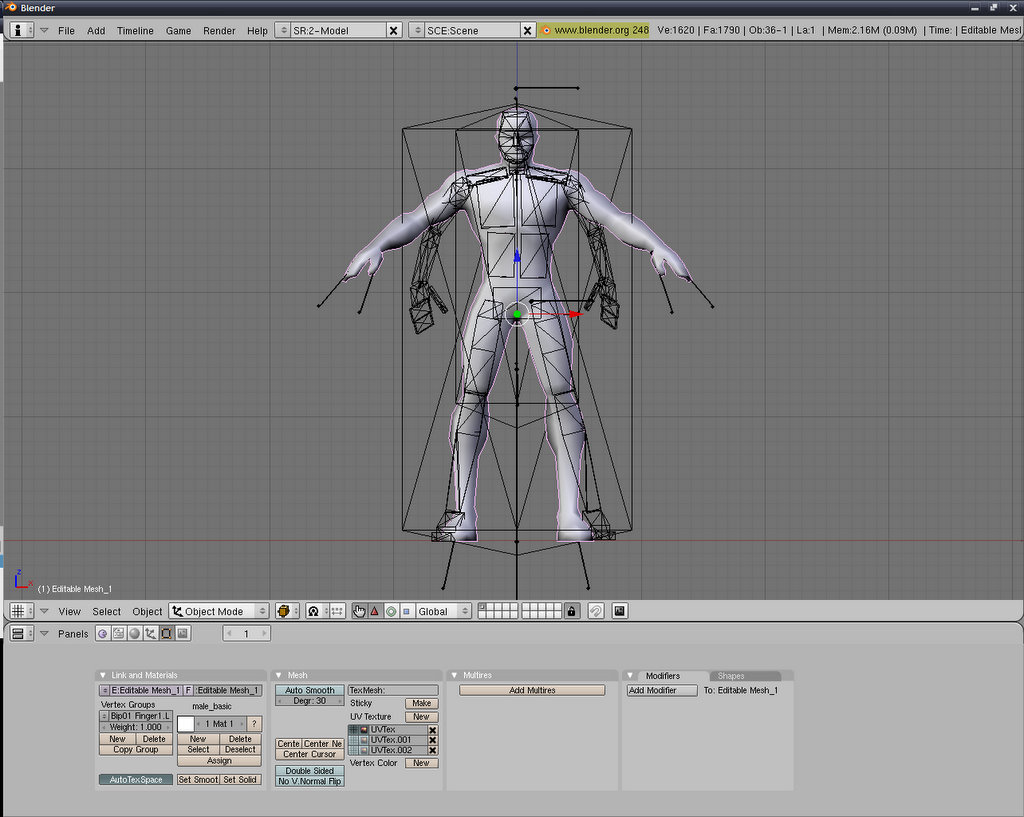
Task: Click the white material color swatch
Action: point(185,724)
